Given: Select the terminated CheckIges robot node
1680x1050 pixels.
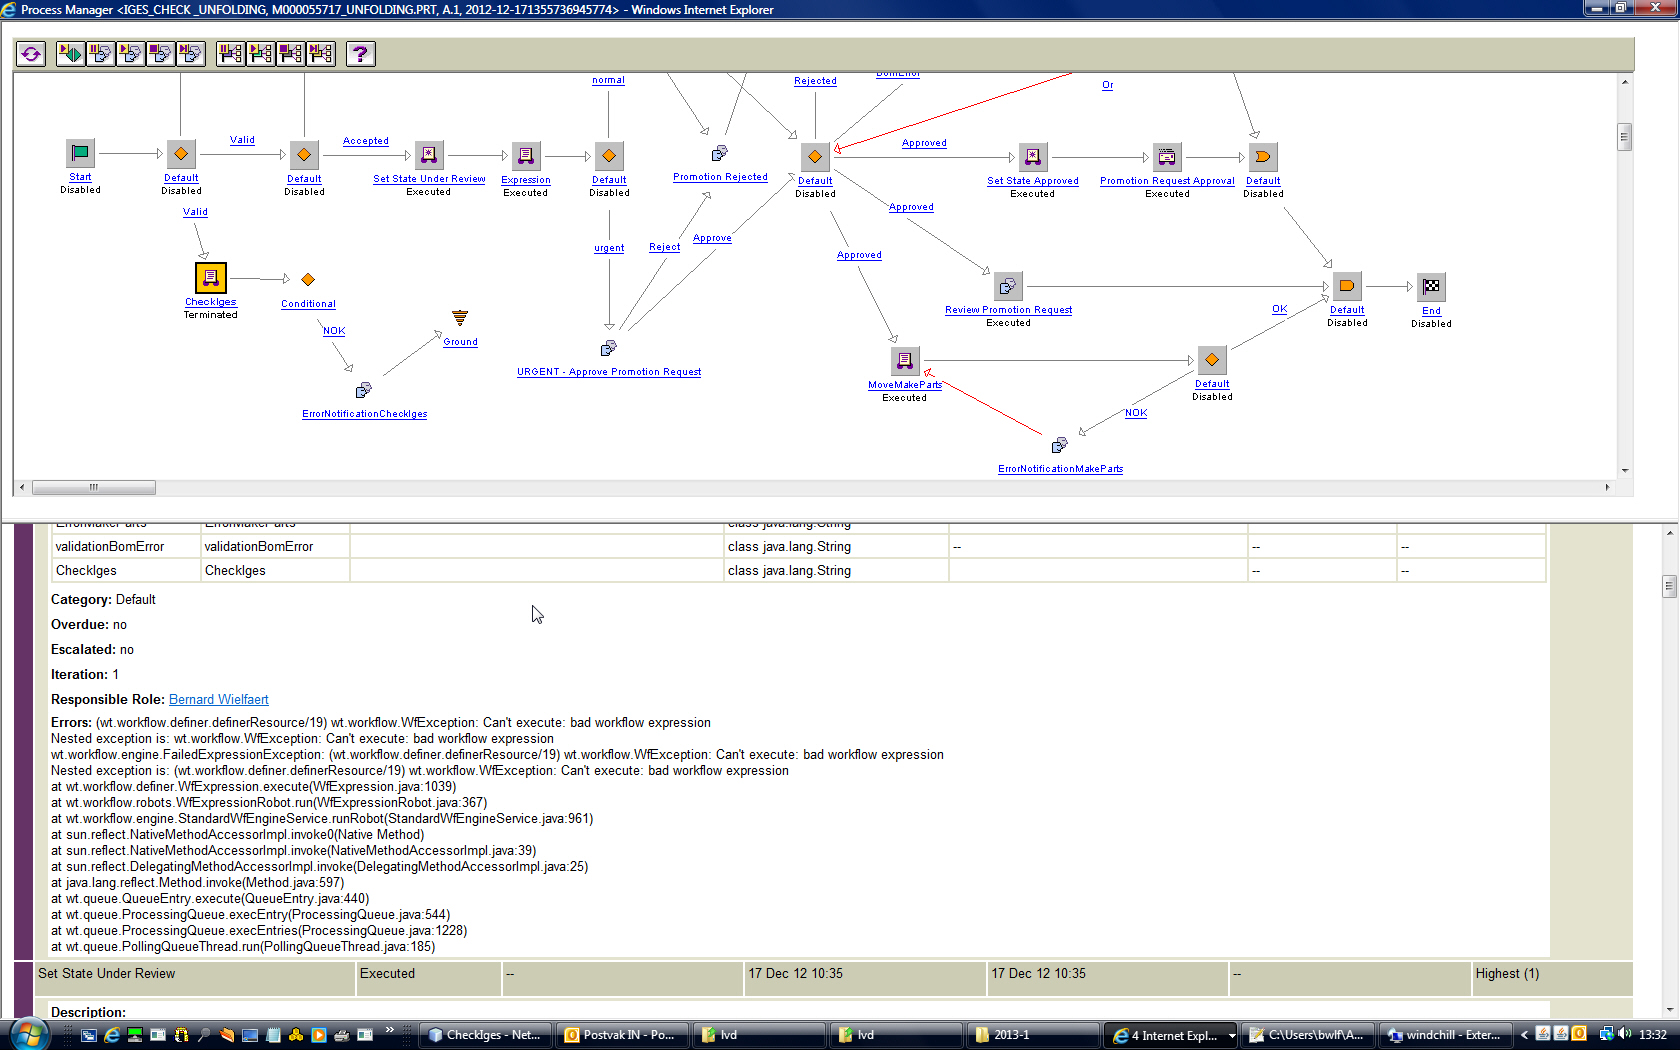Looking at the screenshot, I should (x=210, y=277).
